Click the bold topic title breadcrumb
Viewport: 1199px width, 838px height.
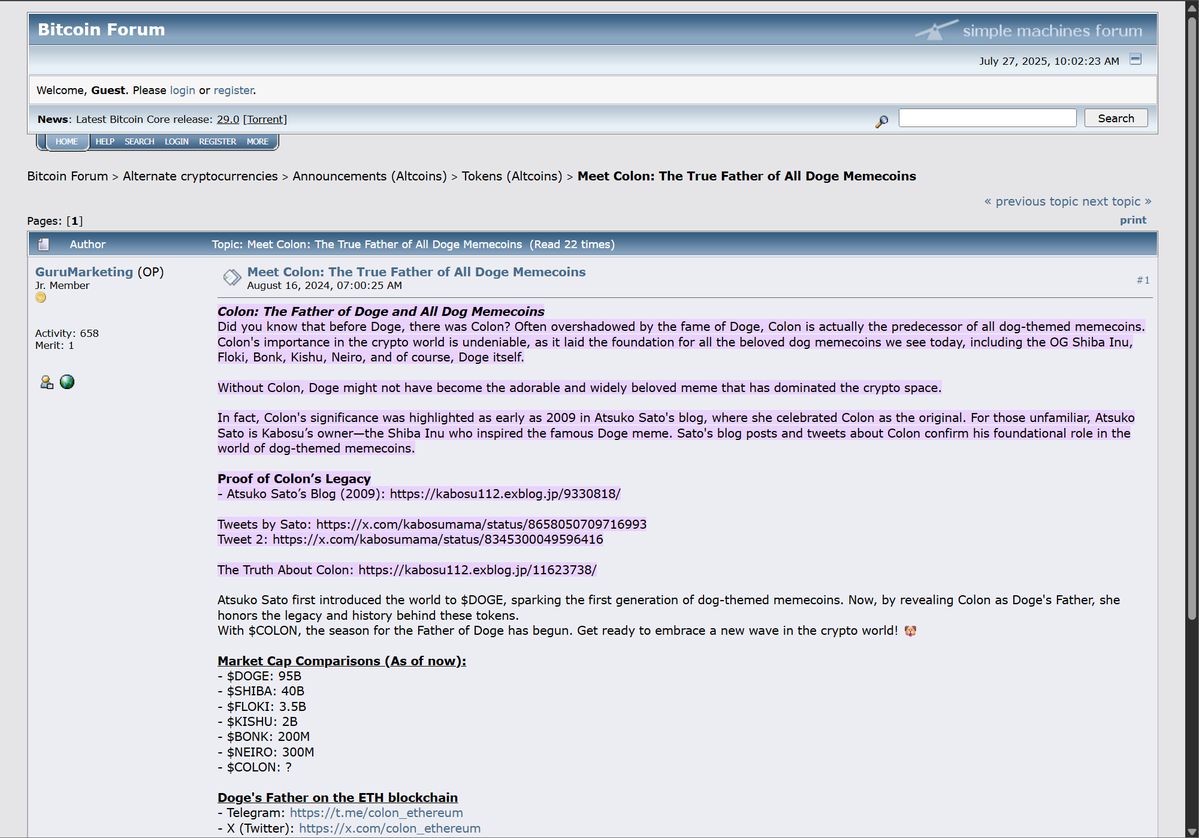[746, 176]
